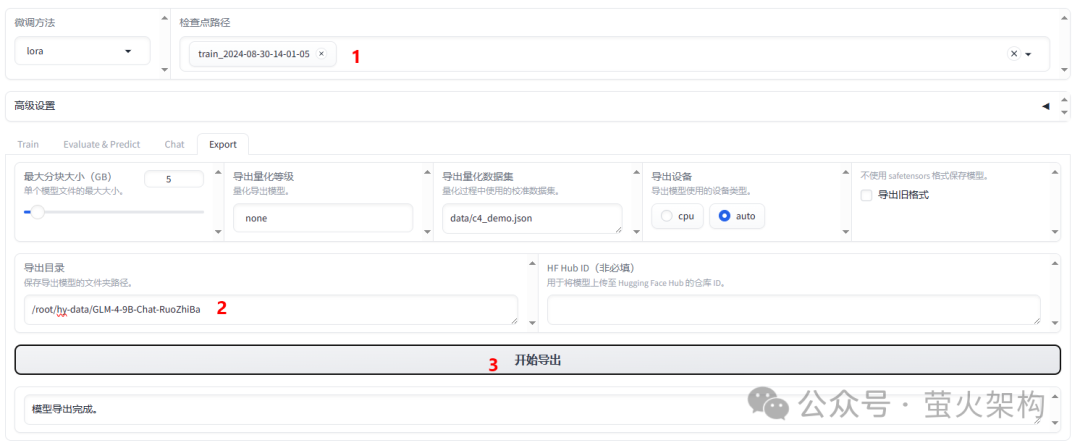The height and width of the screenshot is (448, 1080).
Task: Click the max shard size slider
Action: (114, 212)
